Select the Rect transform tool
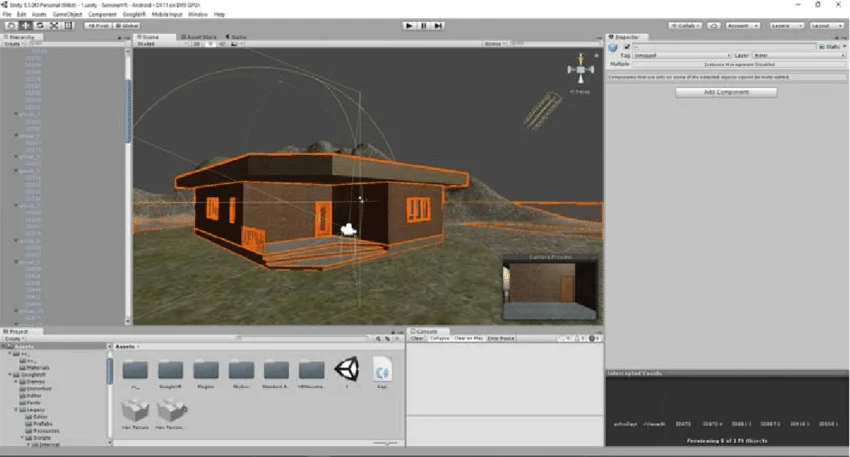The image size is (850, 457). pyautogui.click(x=69, y=25)
